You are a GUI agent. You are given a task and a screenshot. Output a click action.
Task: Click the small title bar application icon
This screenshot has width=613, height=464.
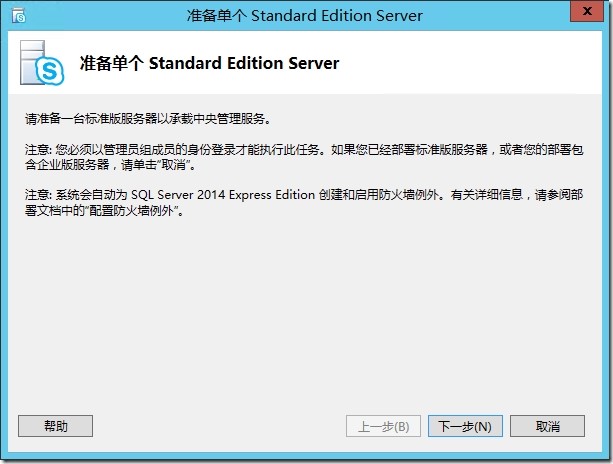click(x=18, y=16)
